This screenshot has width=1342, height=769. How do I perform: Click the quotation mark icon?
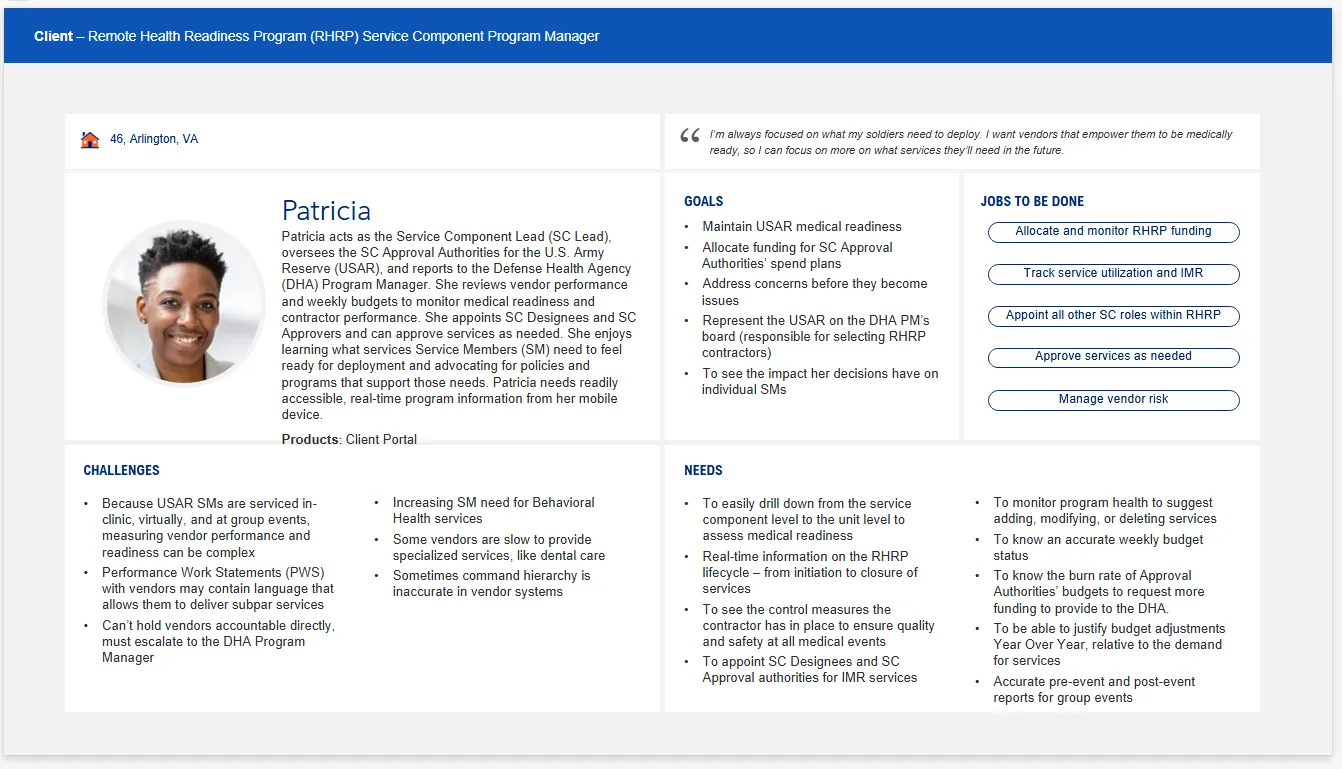click(x=690, y=136)
